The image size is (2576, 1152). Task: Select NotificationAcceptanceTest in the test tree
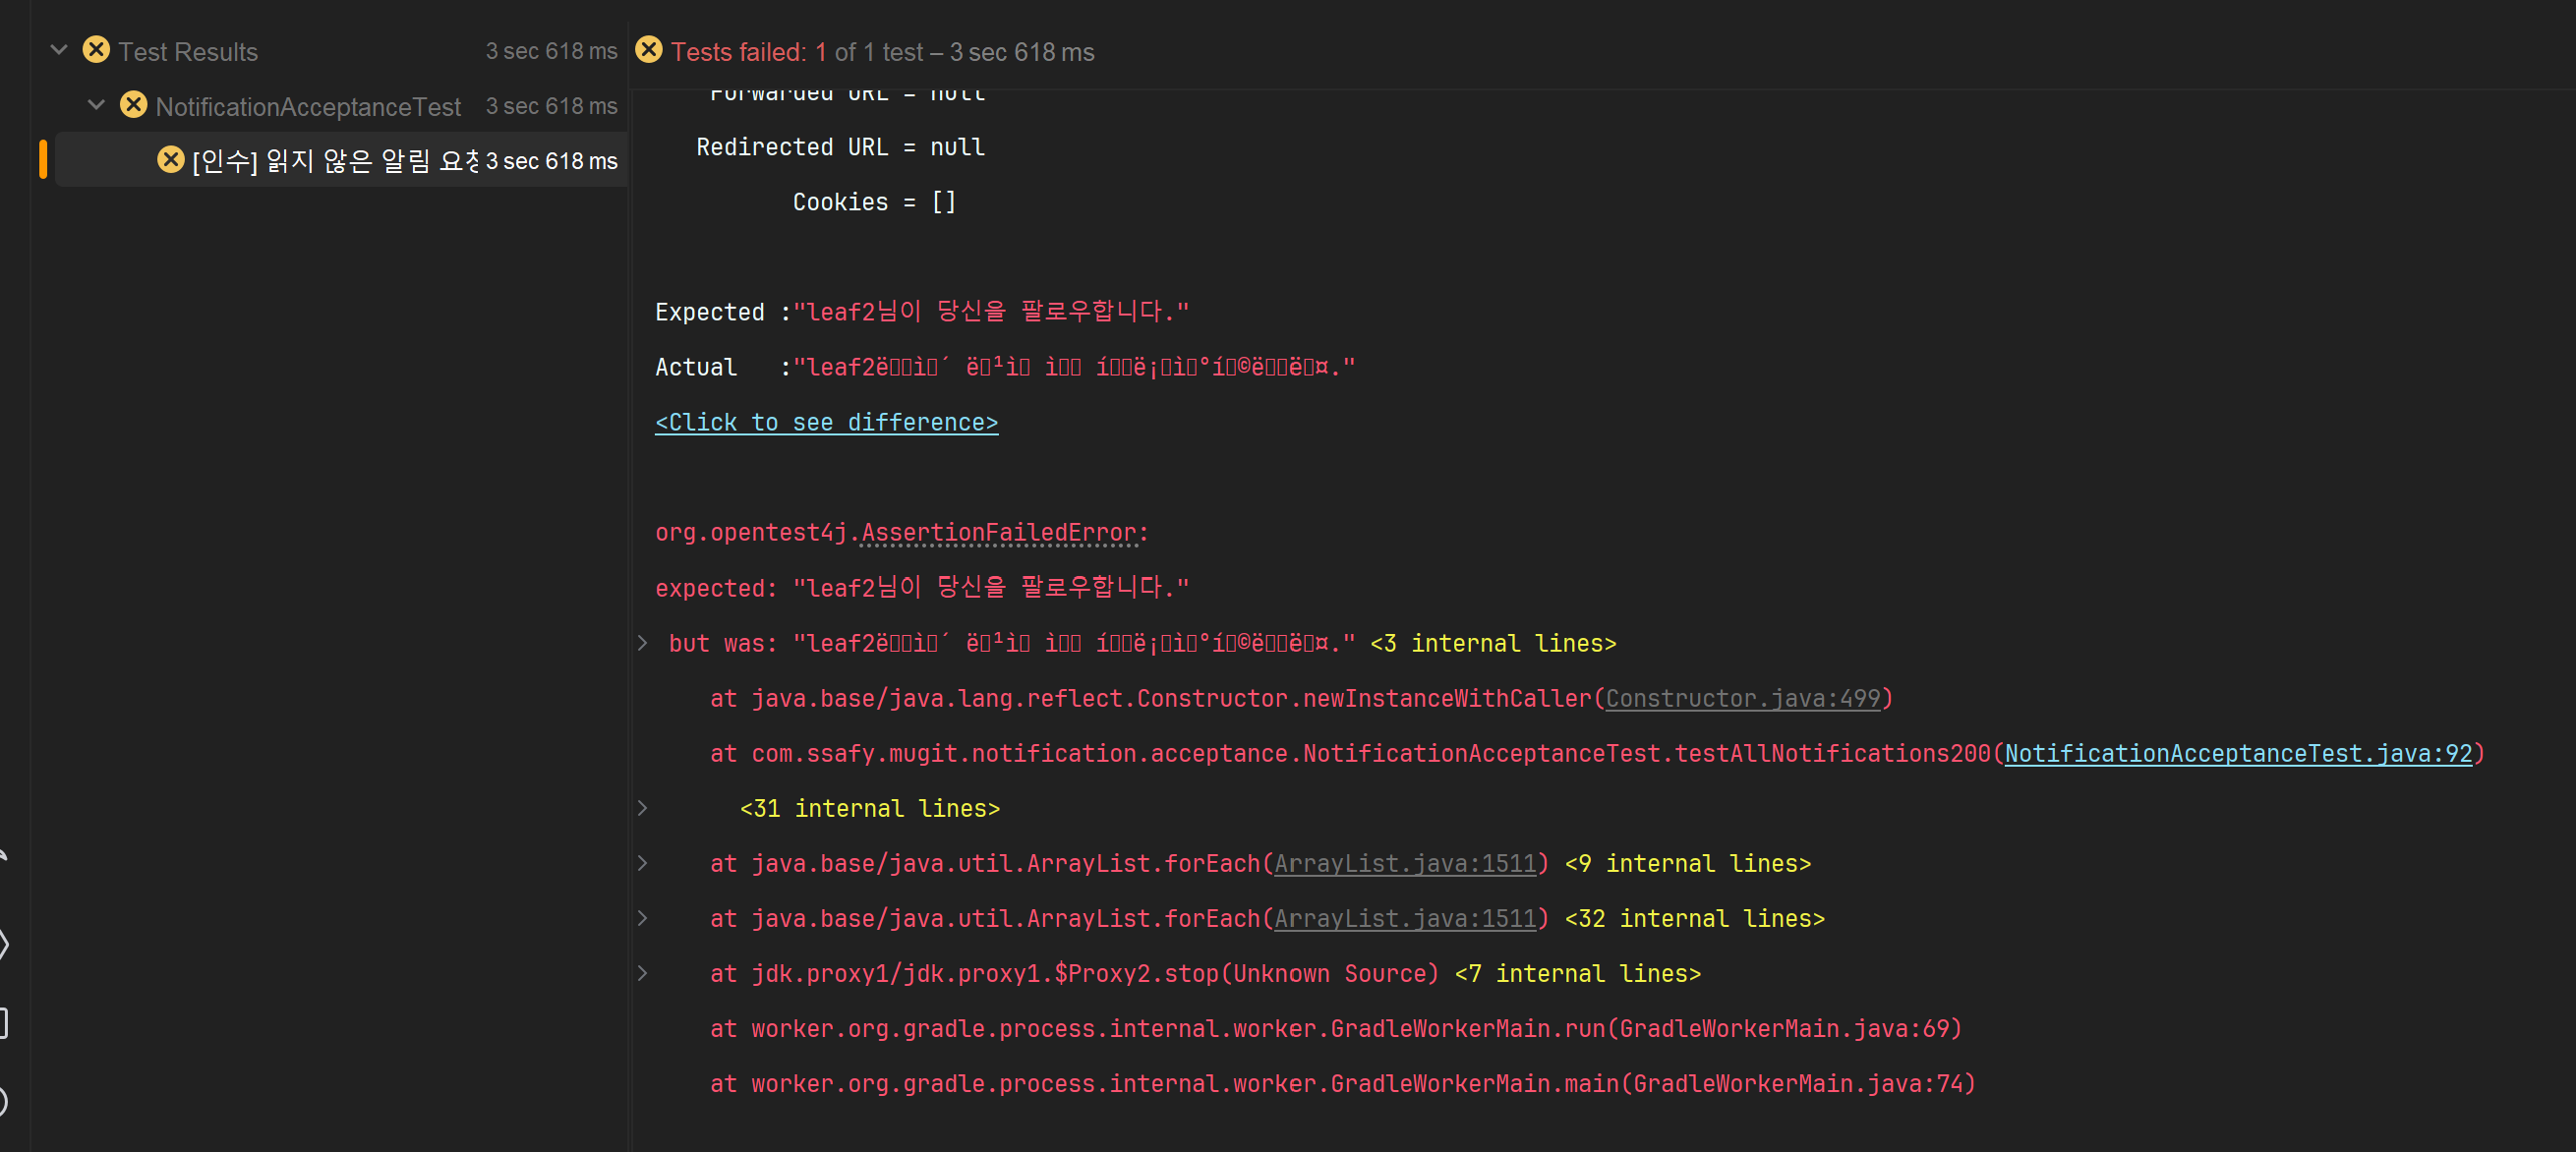(x=308, y=106)
